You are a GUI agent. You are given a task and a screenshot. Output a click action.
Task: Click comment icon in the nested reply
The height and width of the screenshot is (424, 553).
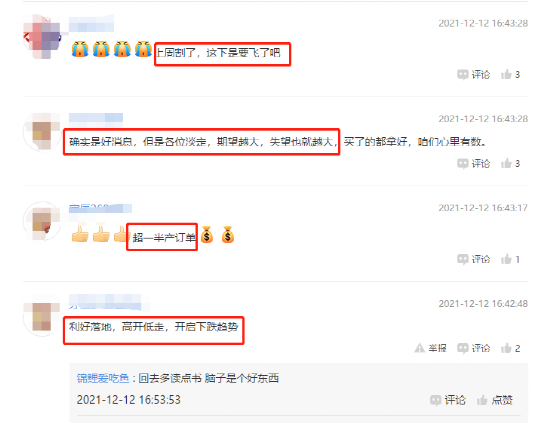tap(436, 400)
